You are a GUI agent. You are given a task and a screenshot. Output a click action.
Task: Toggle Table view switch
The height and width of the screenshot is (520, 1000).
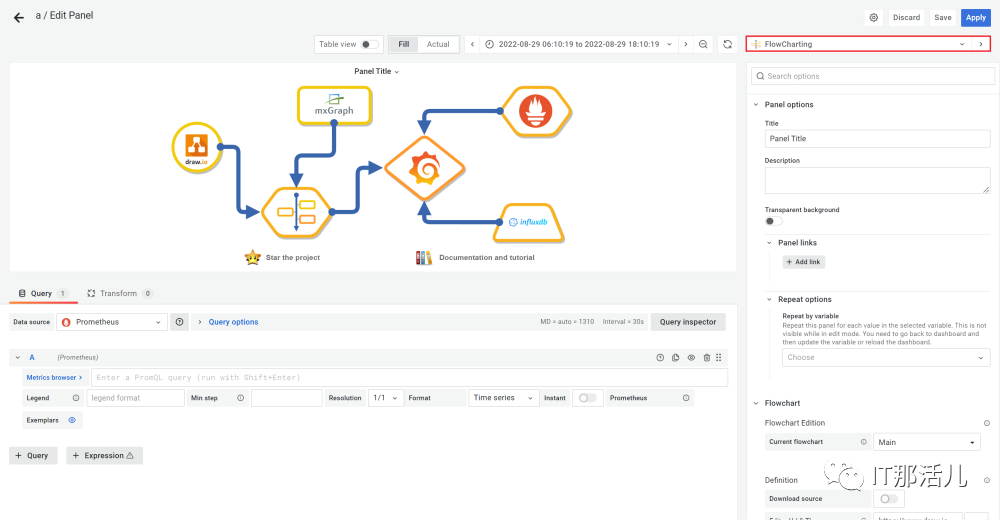tap(369, 44)
